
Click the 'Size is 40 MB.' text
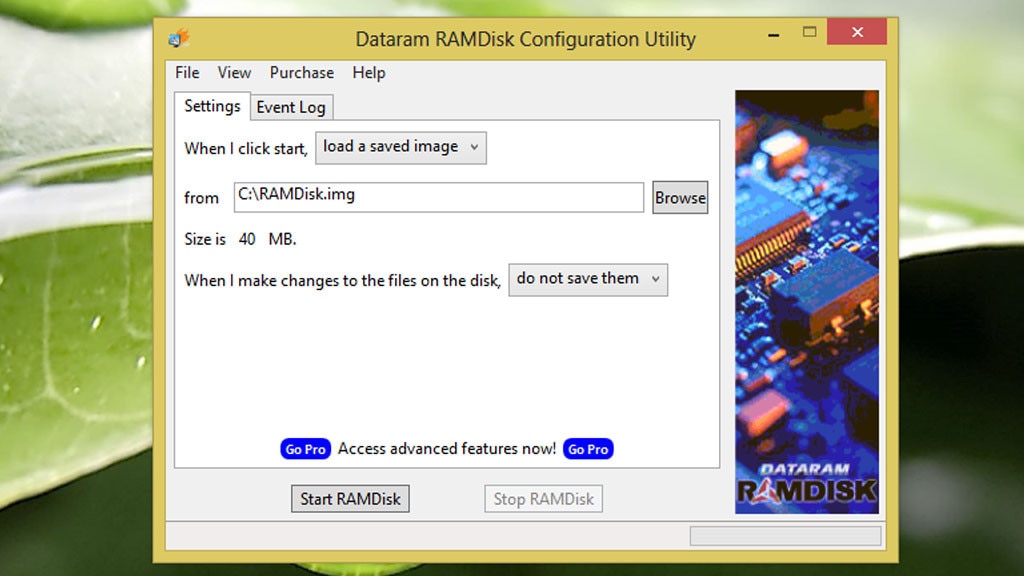240,239
